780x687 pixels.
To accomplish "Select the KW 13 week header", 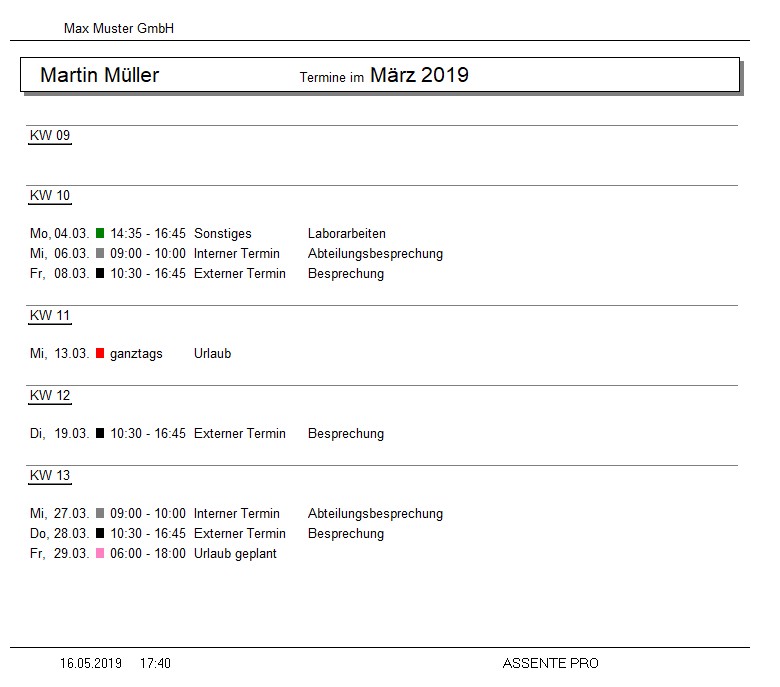I will click(50, 476).
